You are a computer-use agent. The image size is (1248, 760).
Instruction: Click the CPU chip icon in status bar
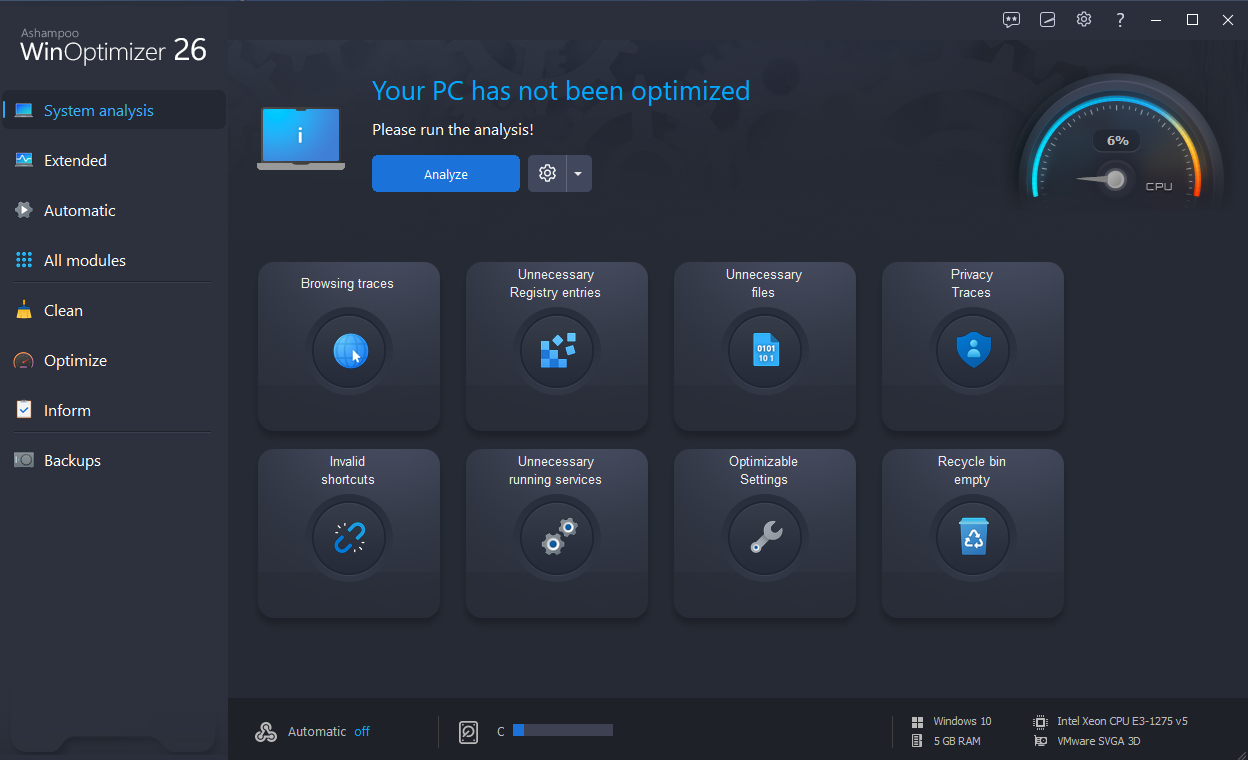coord(1040,721)
